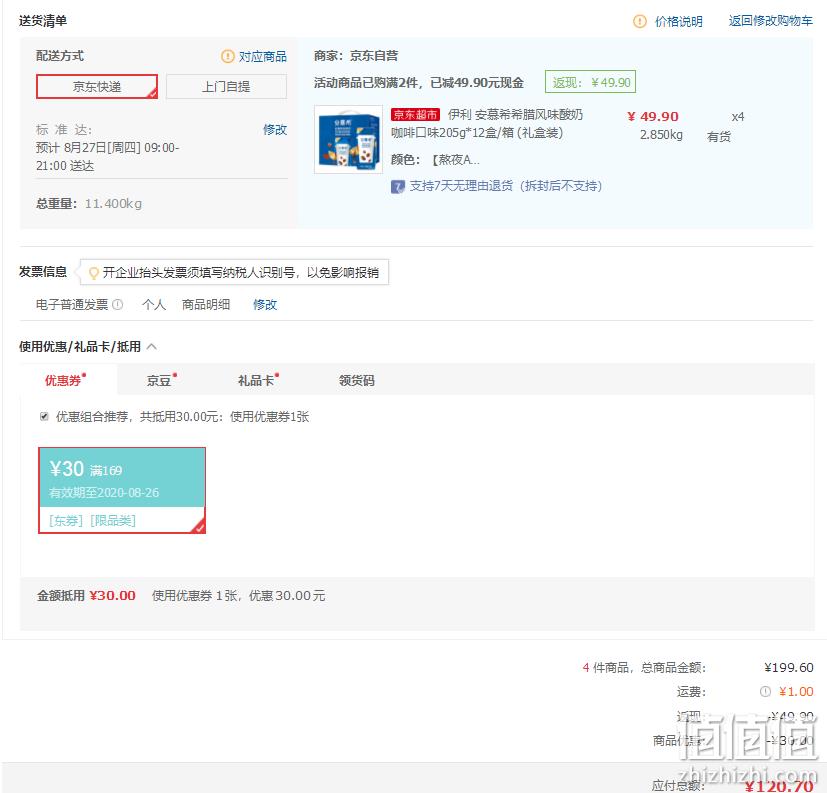827x793 pixels.
Task: Click the 电子普通发票 invoice type text
Action: click(72, 305)
